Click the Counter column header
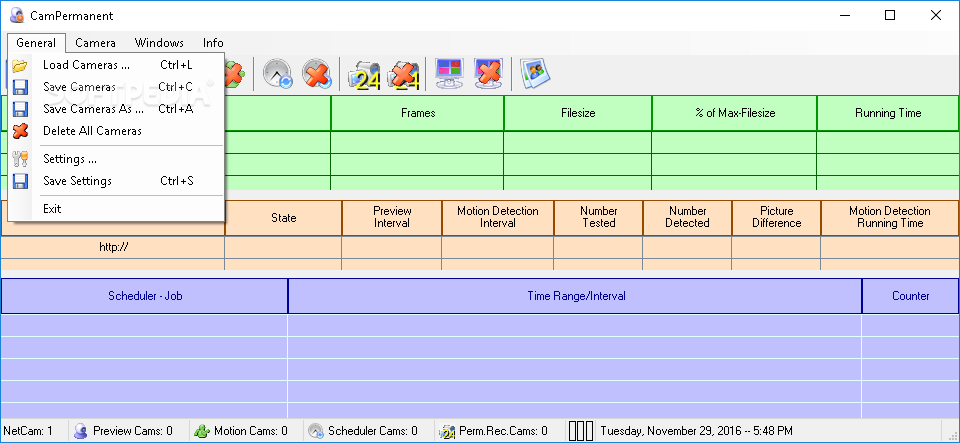The image size is (960, 443). (910, 296)
